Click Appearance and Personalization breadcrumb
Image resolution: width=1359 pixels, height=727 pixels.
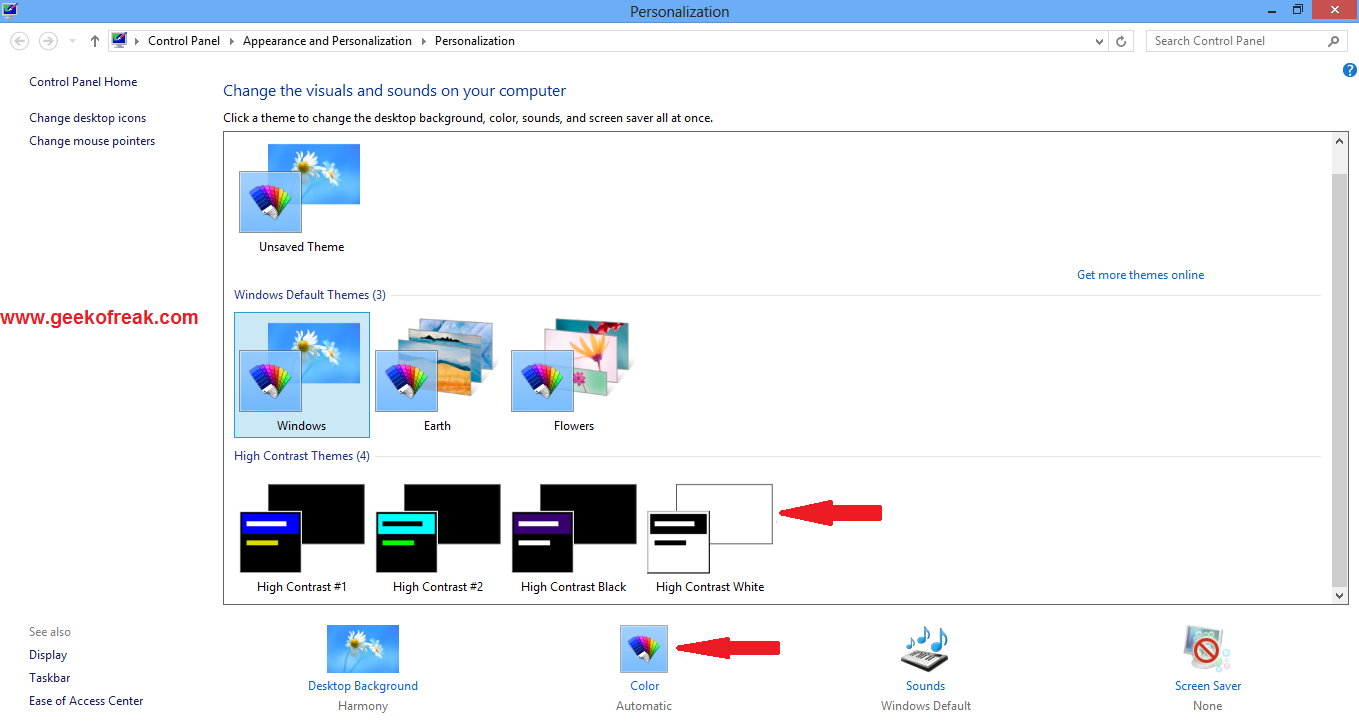[x=327, y=41]
